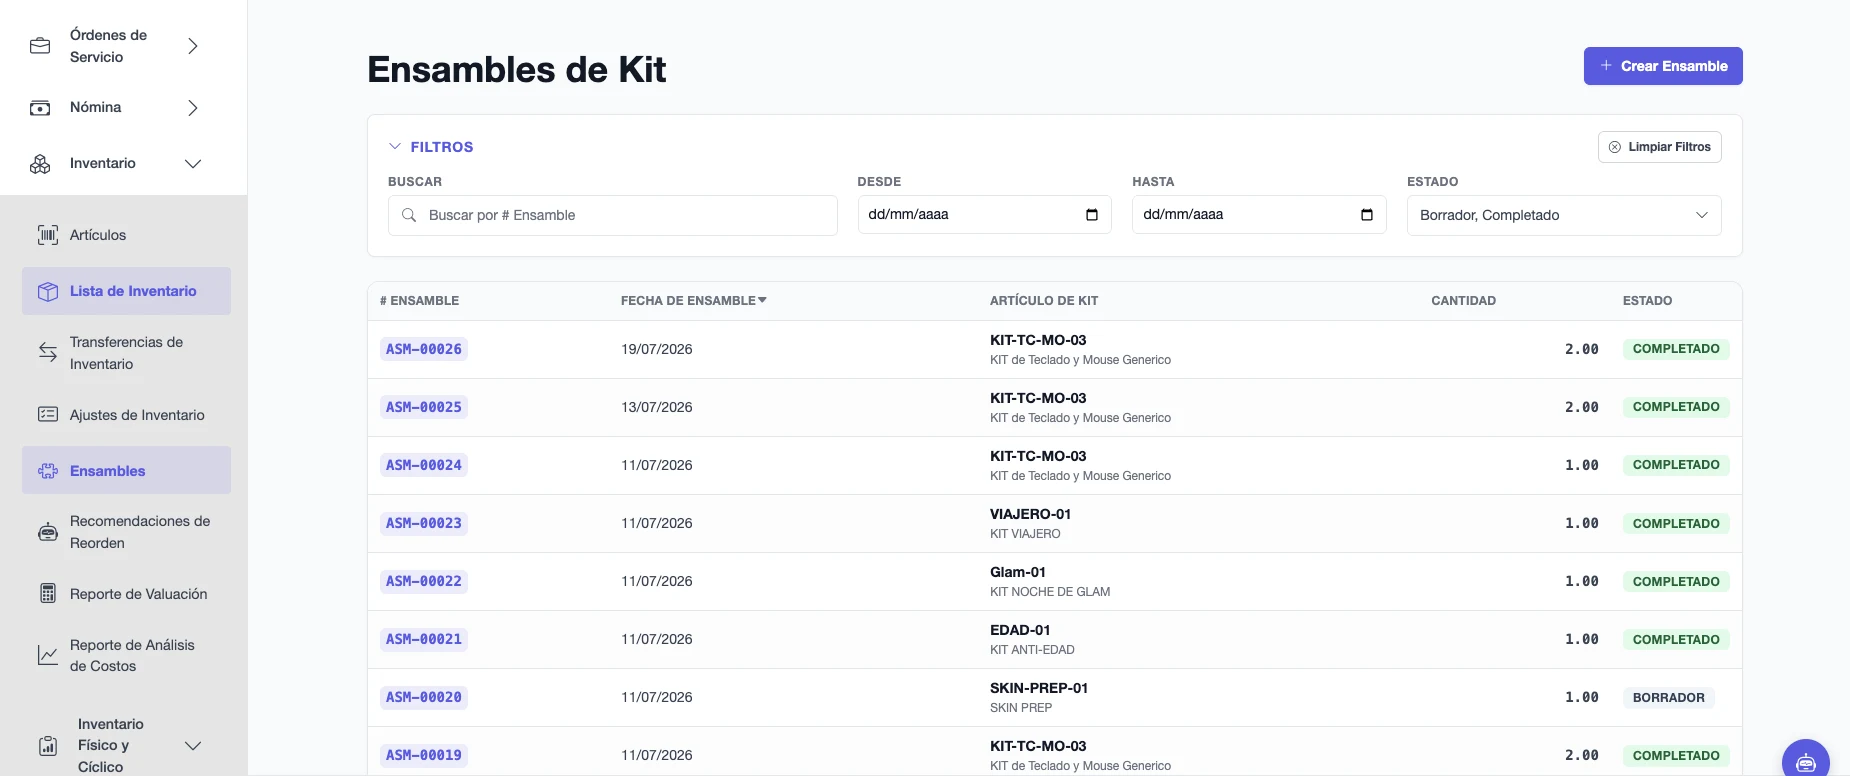Open the chatbot assistant floating icon
The height and width of the screenshot is (776, 1850).
coord(1805,762)
